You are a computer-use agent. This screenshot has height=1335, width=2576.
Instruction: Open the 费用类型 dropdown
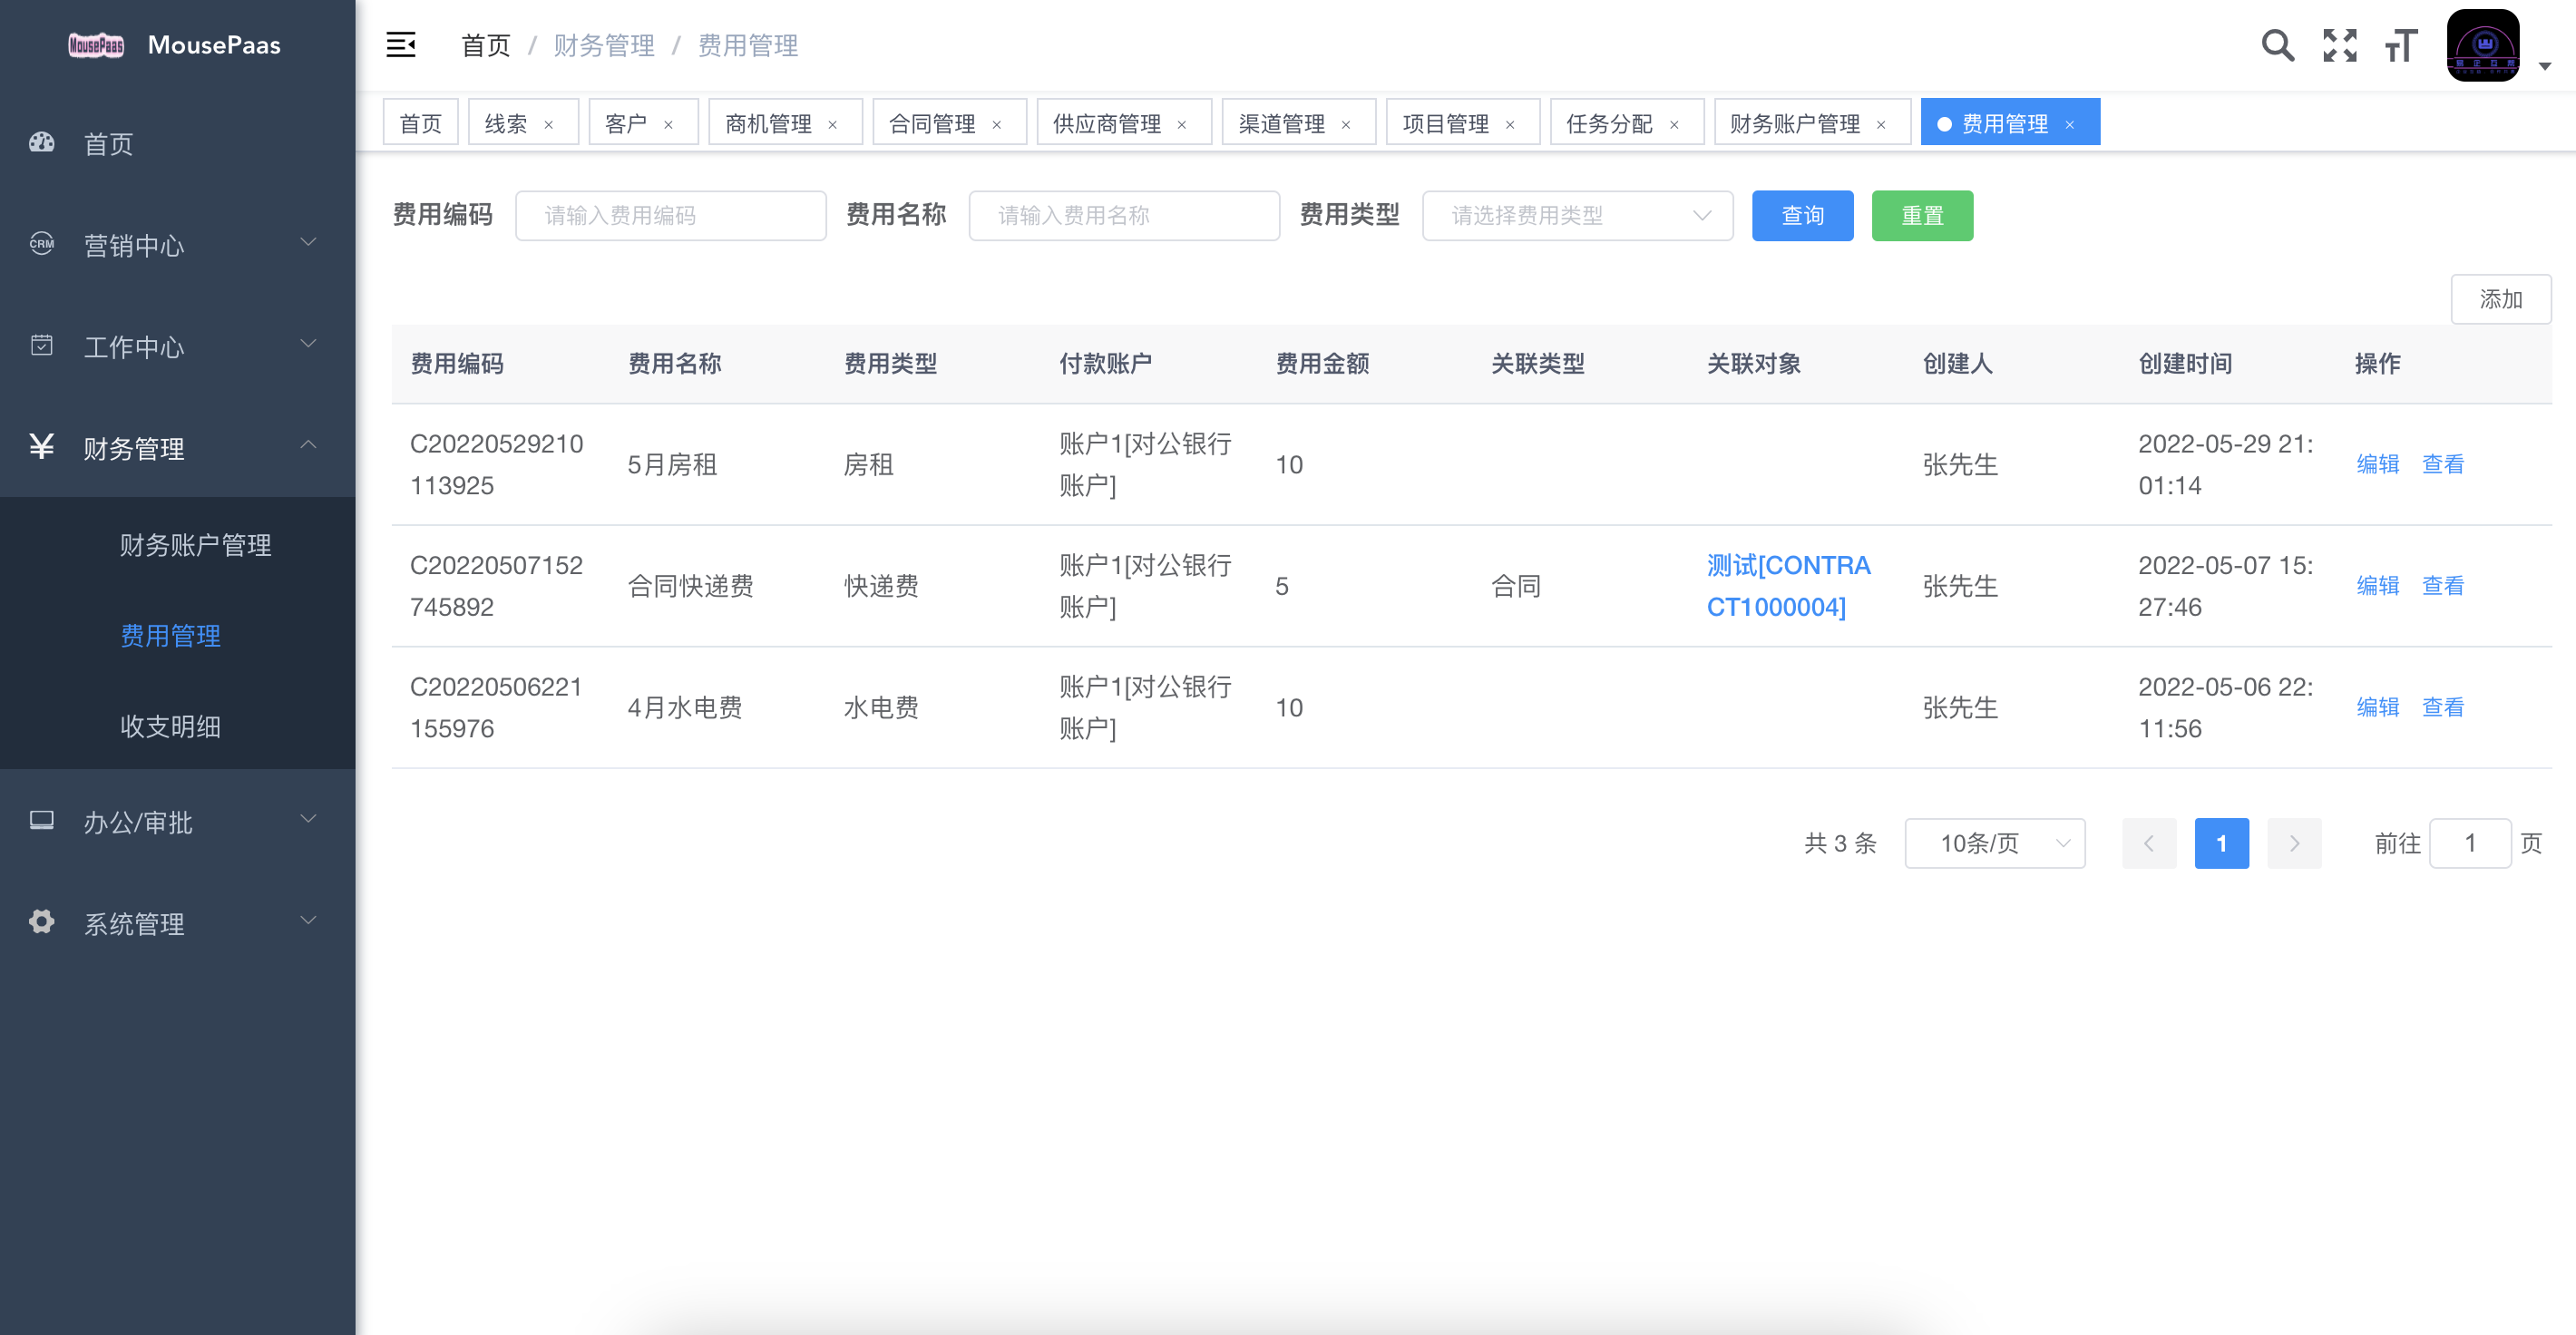pos(1577,215)
